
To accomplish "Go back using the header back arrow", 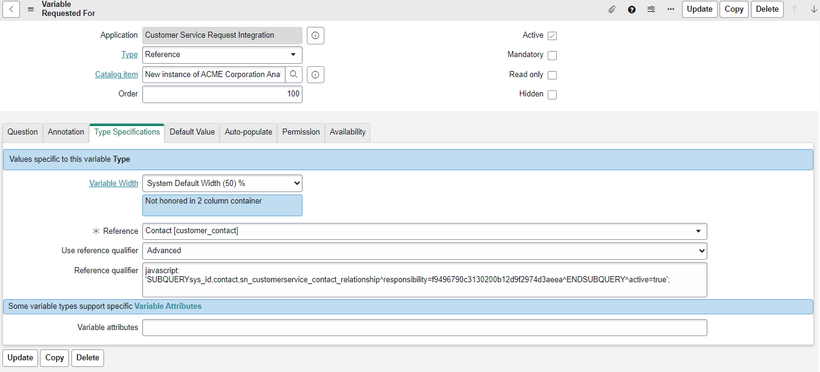I will 12,9.
